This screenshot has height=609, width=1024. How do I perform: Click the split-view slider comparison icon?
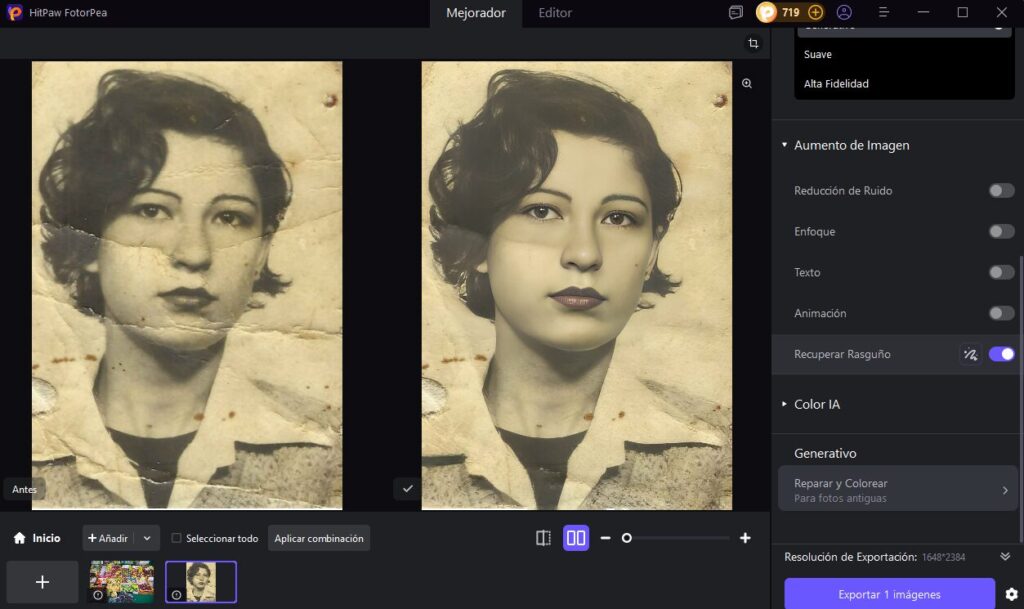[x=543, y=538]
